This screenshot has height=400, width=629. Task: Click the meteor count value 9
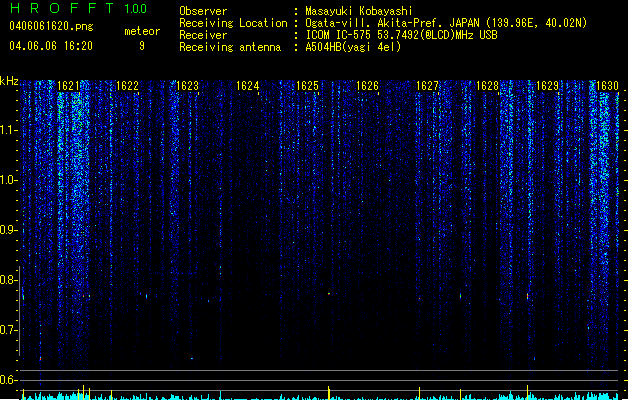point(142,46)
